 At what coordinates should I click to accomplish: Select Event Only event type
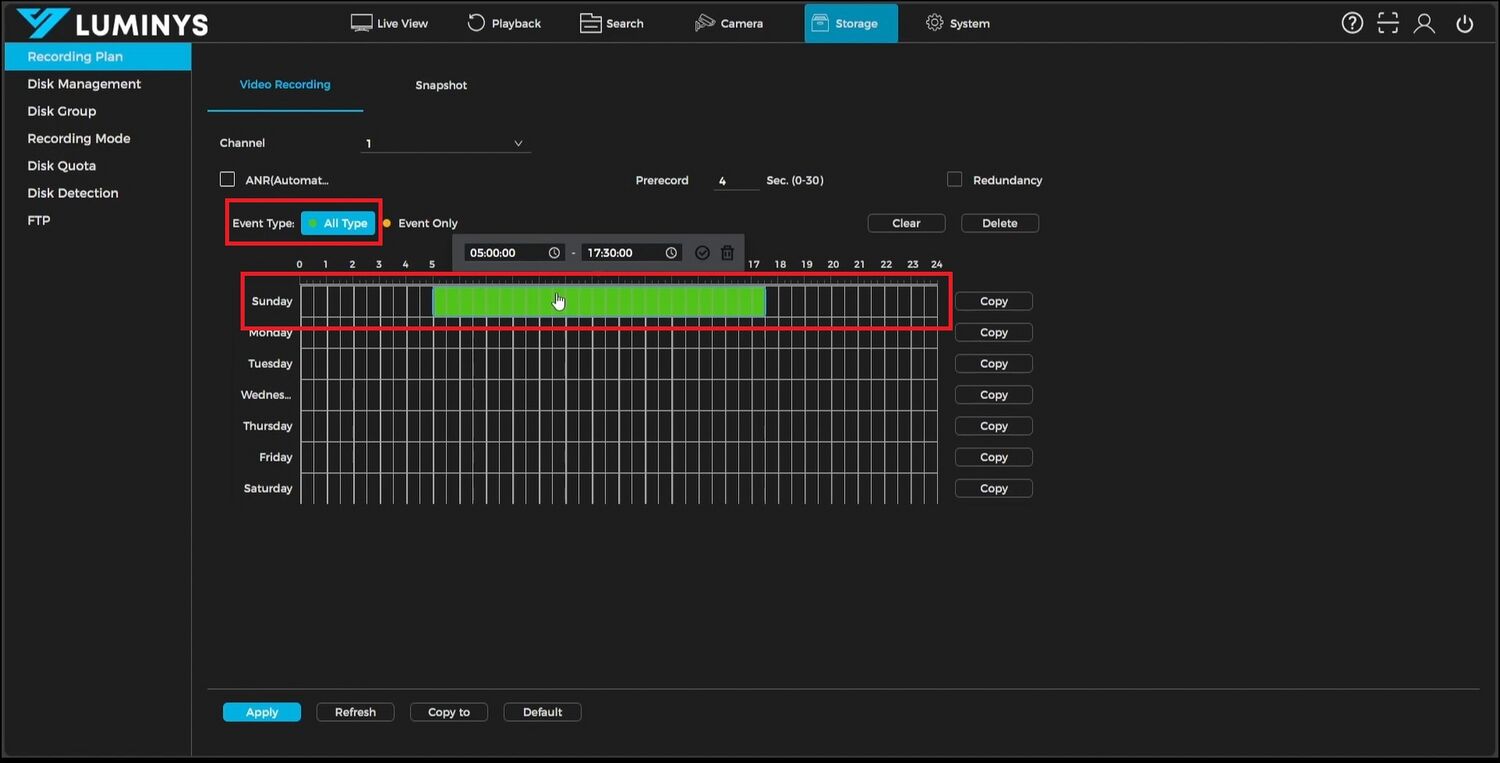[x=427, y=223]
